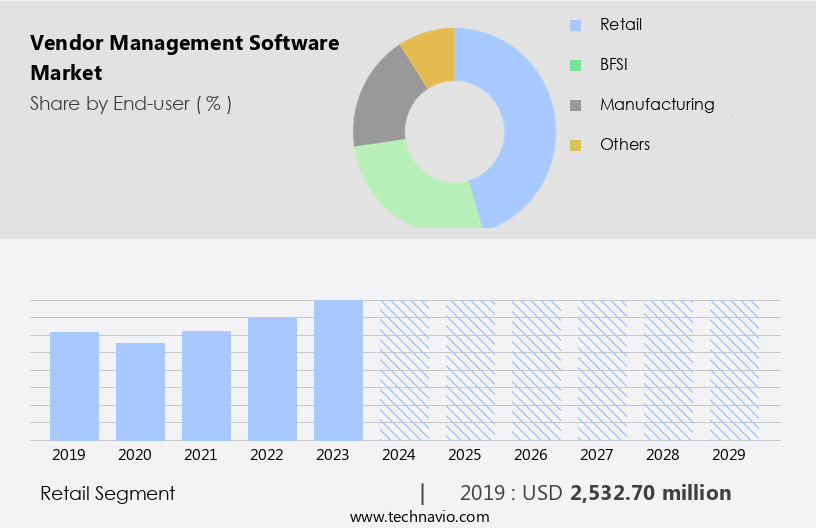This screenshot has height=528, width=816.
Task: Click the gray Manufacturing donut segment
Action: pos(378,110)
